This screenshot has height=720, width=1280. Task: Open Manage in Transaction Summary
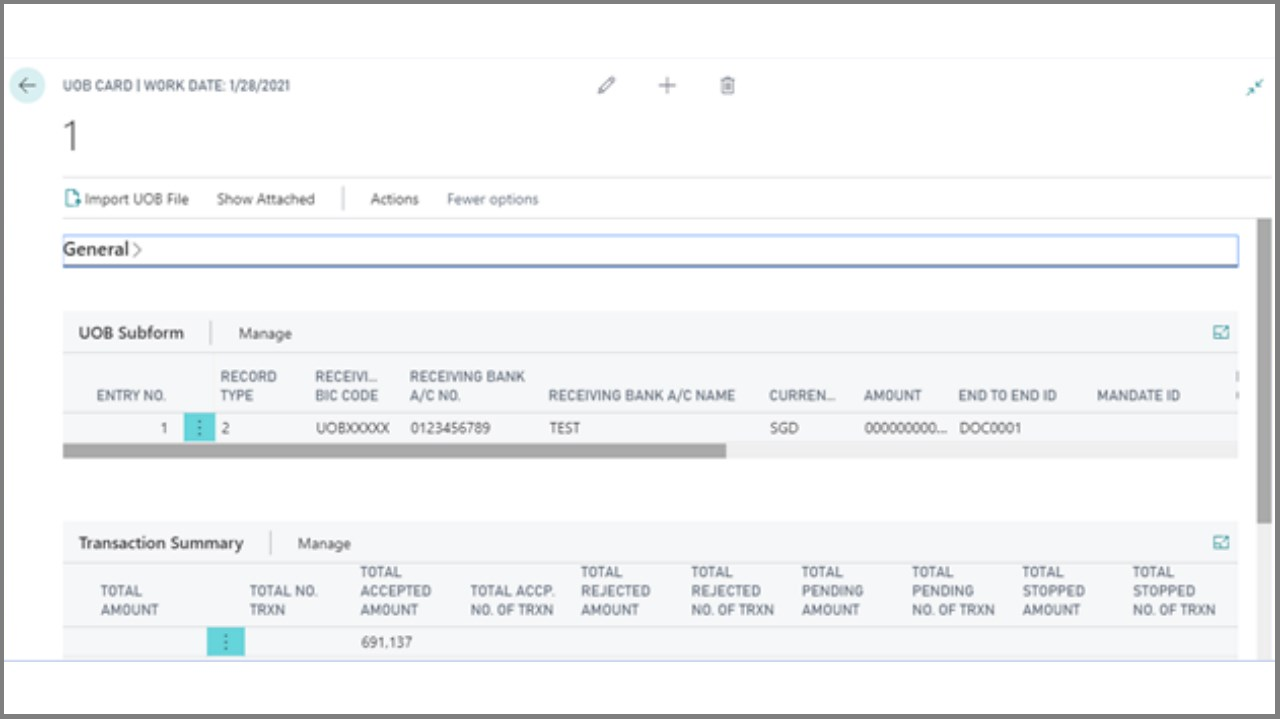pos(324,544)
